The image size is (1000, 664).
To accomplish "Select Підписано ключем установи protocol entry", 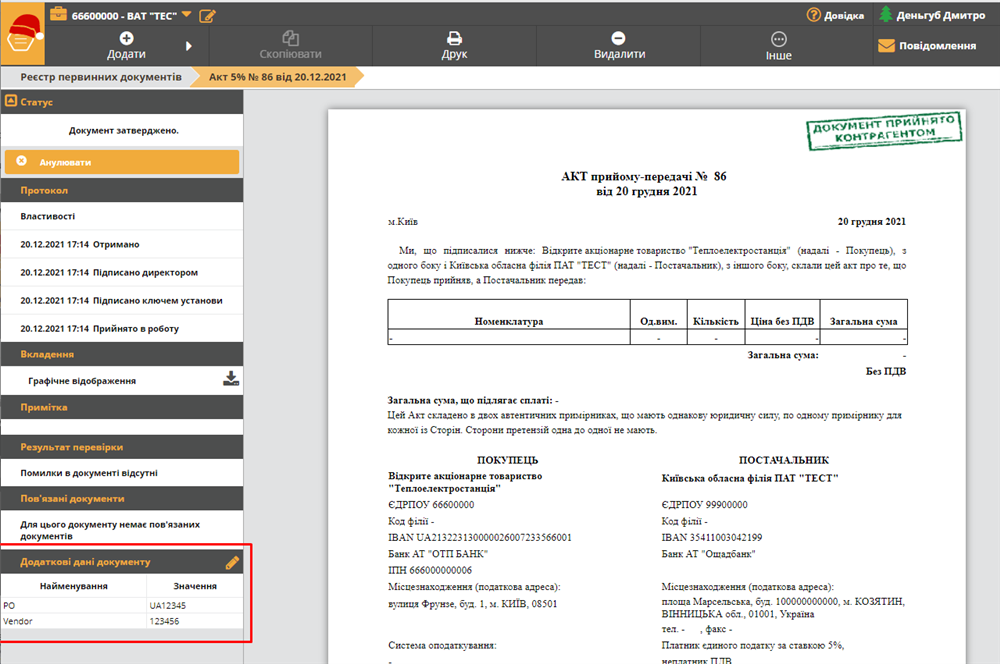I will click(122, 300).
